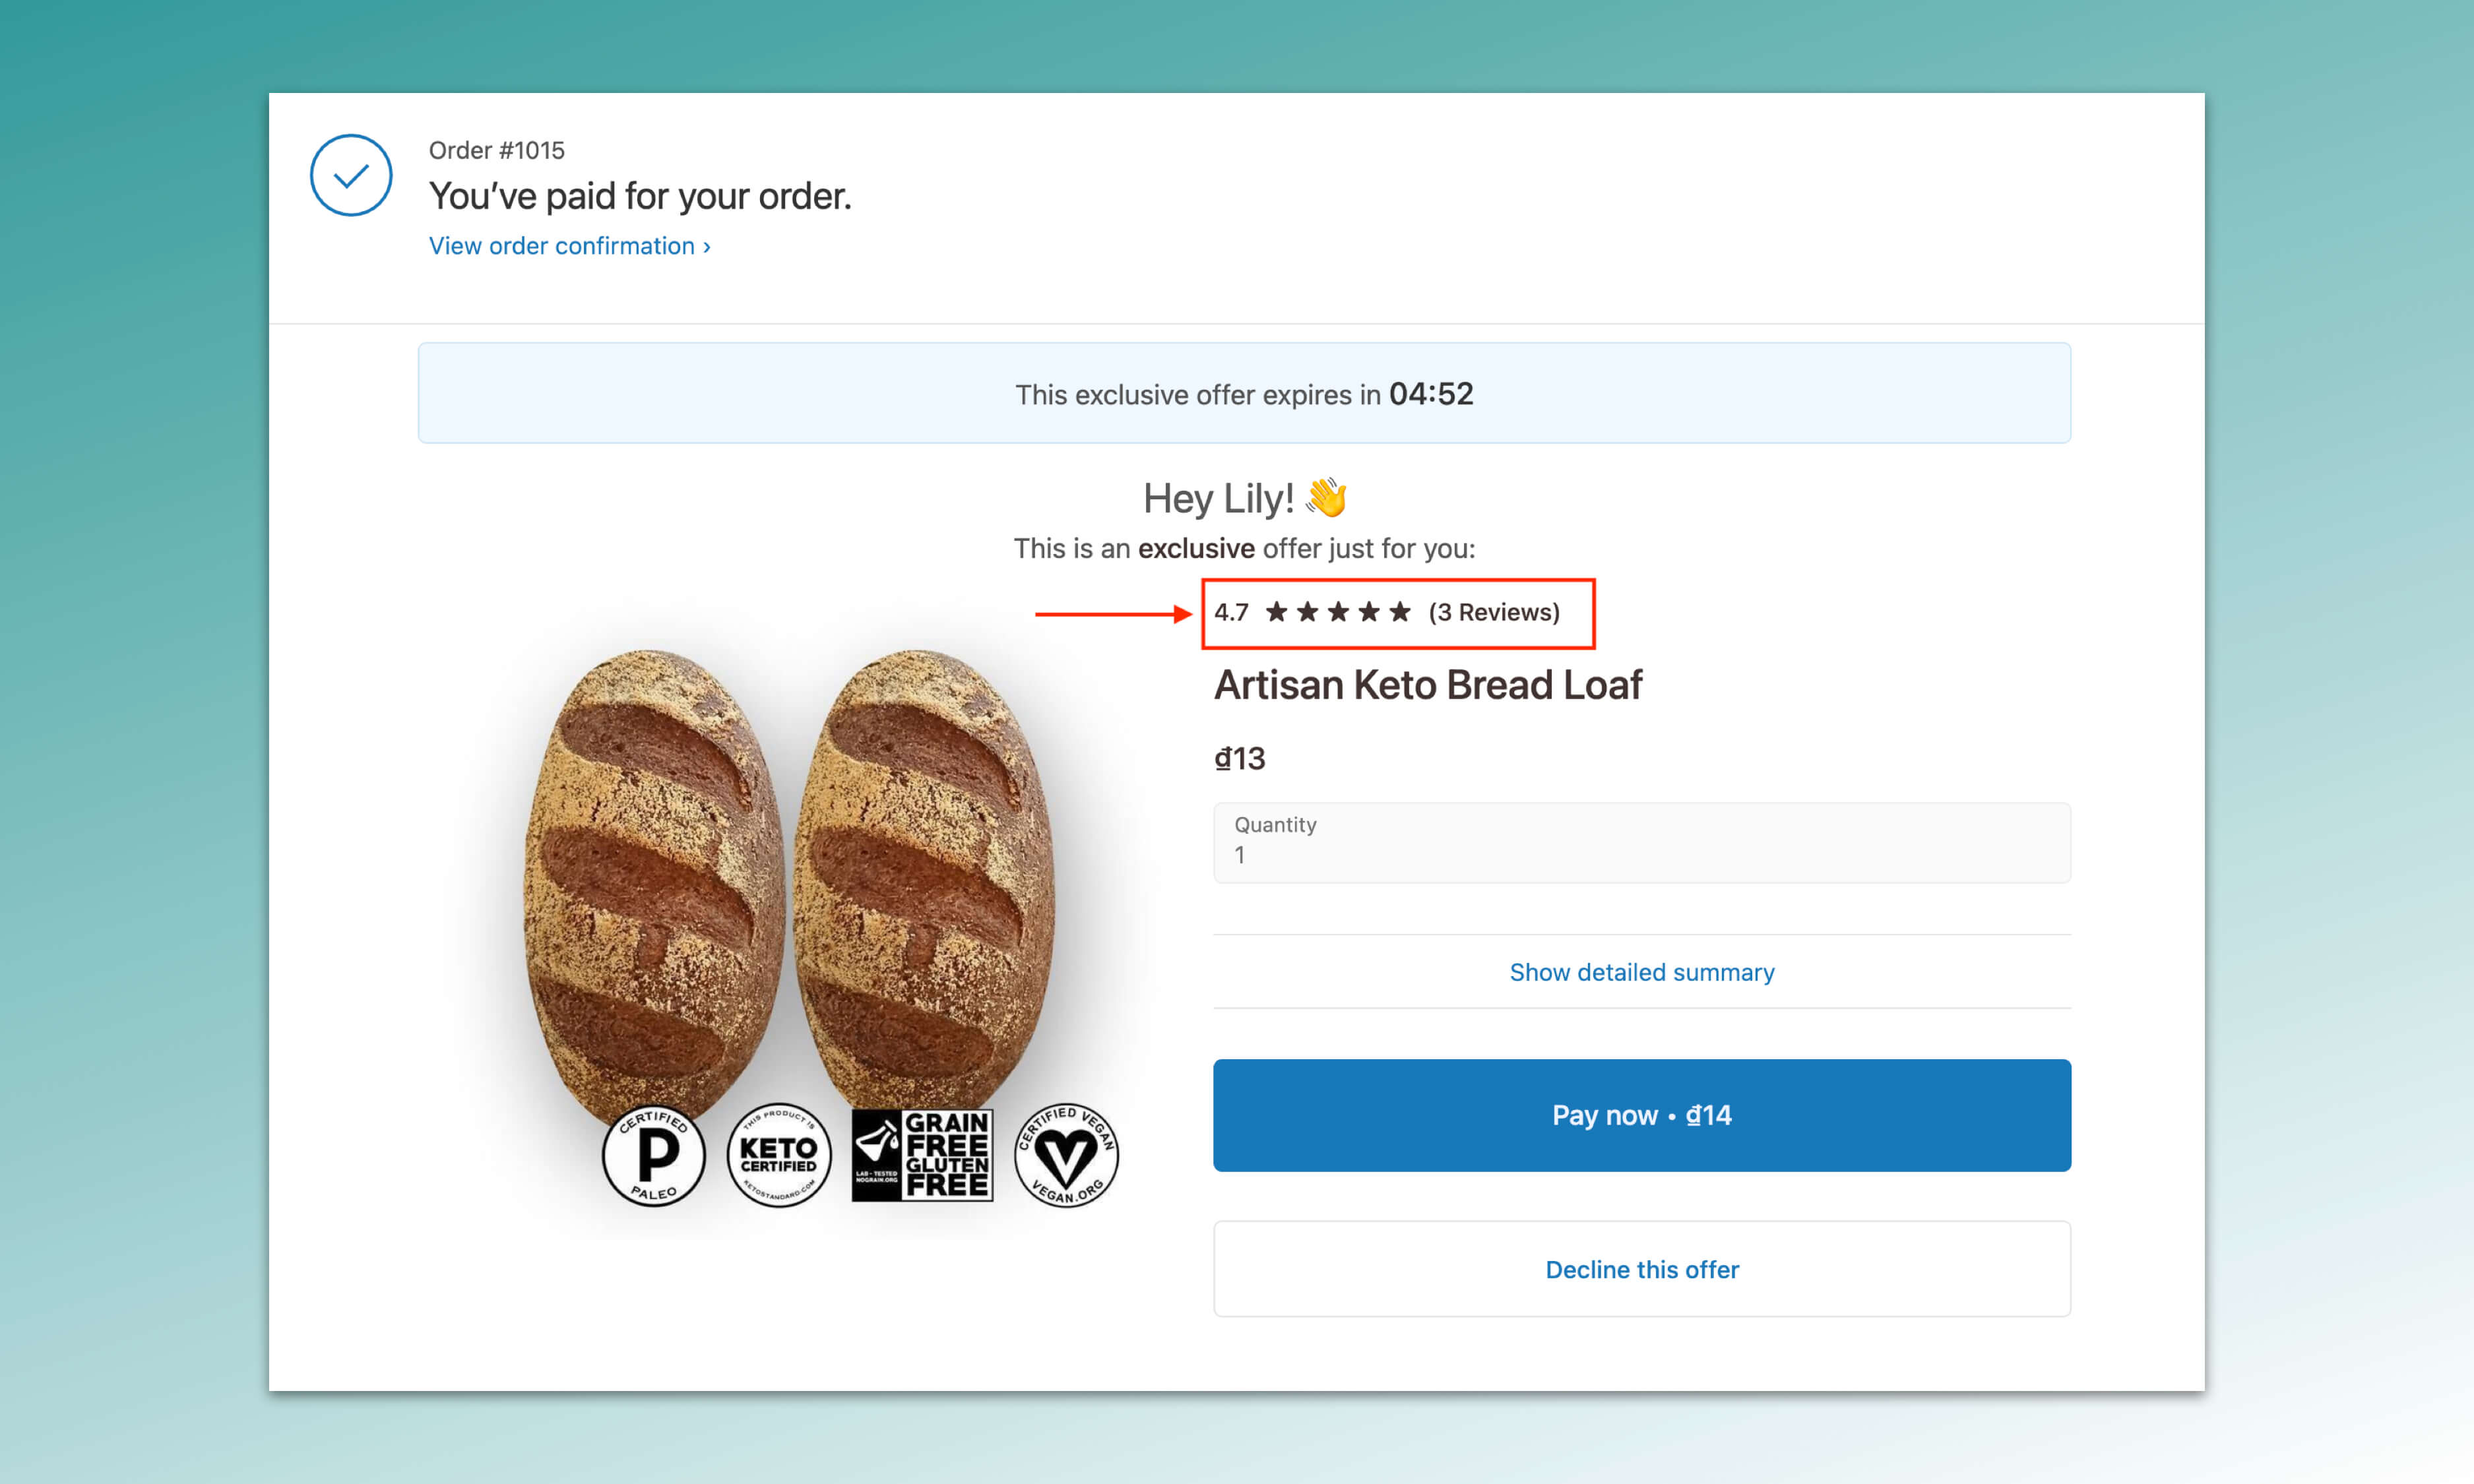Open the Quantity selector
Screen dimensions: 2474x1484
pyautogui.click(x=1641, y=842)
